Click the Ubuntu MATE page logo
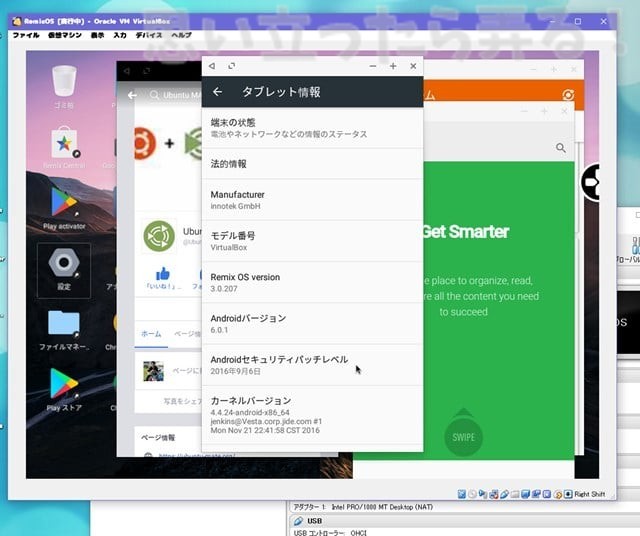The image size is (640, 536). pyautogui.click(x=159, y=236)
